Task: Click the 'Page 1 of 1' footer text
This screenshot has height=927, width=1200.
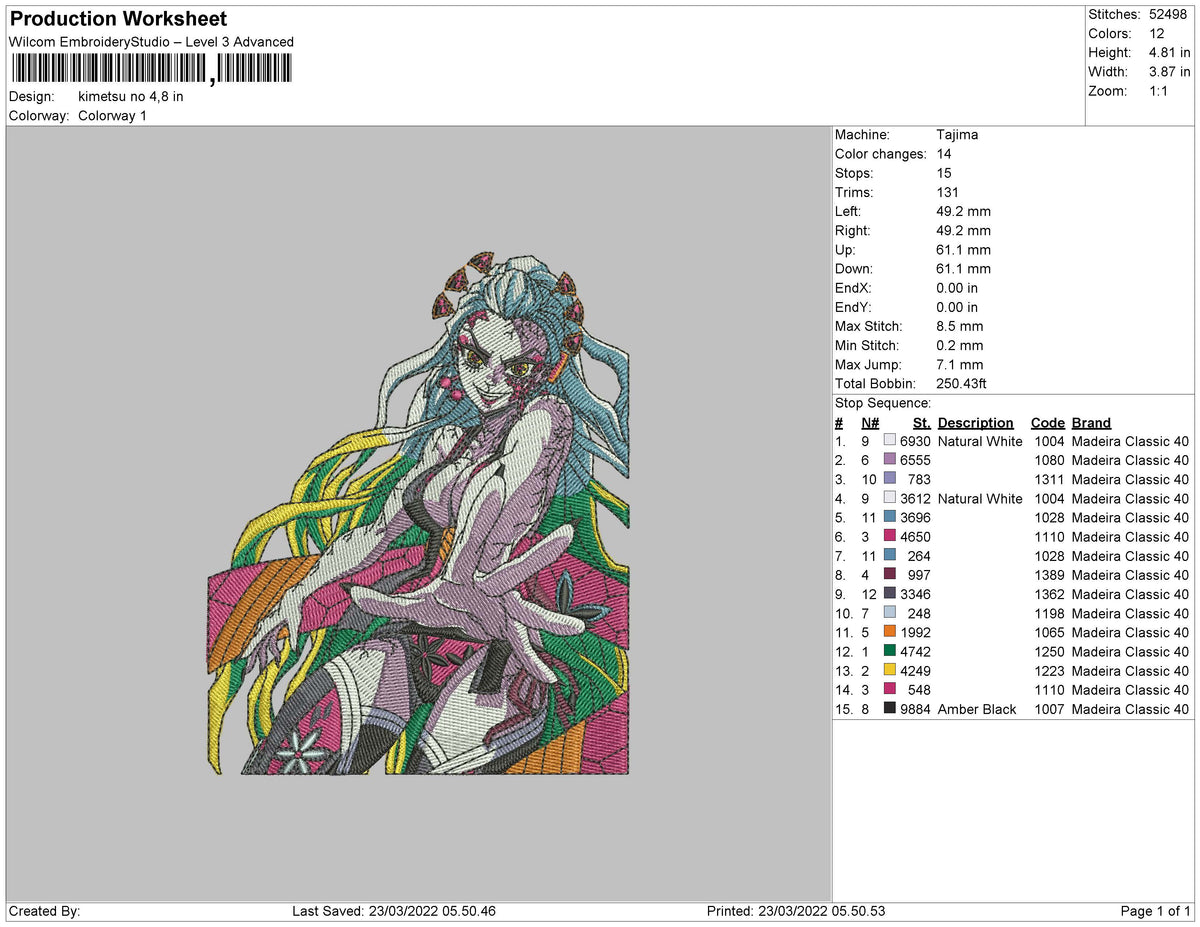Action: [x=1156, y=911]
